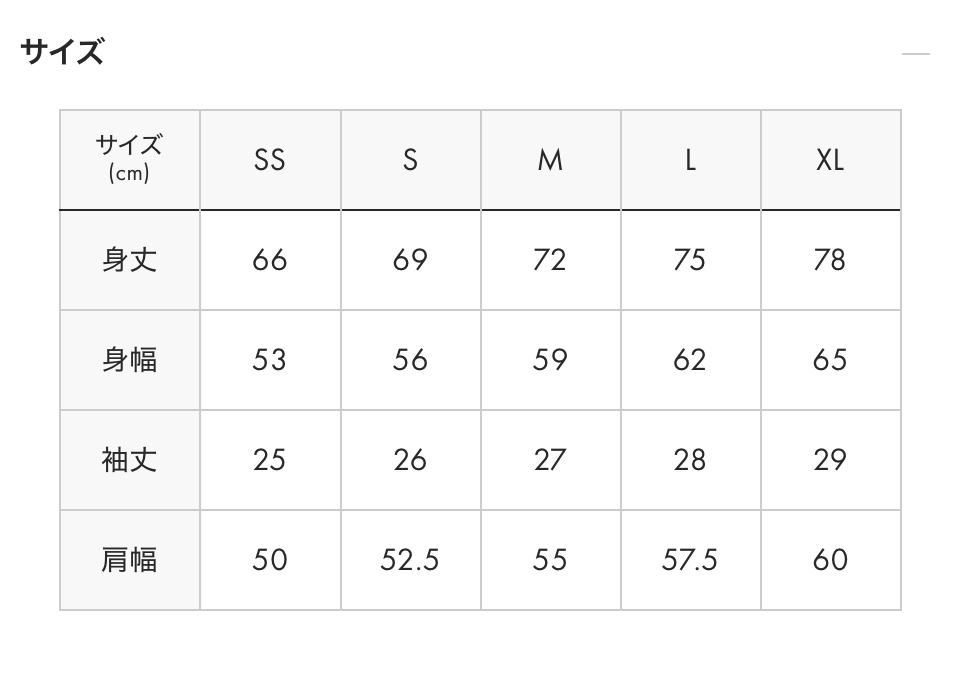The image size is (970, 699).
Task: Click the L size column header
Action: 690,160
